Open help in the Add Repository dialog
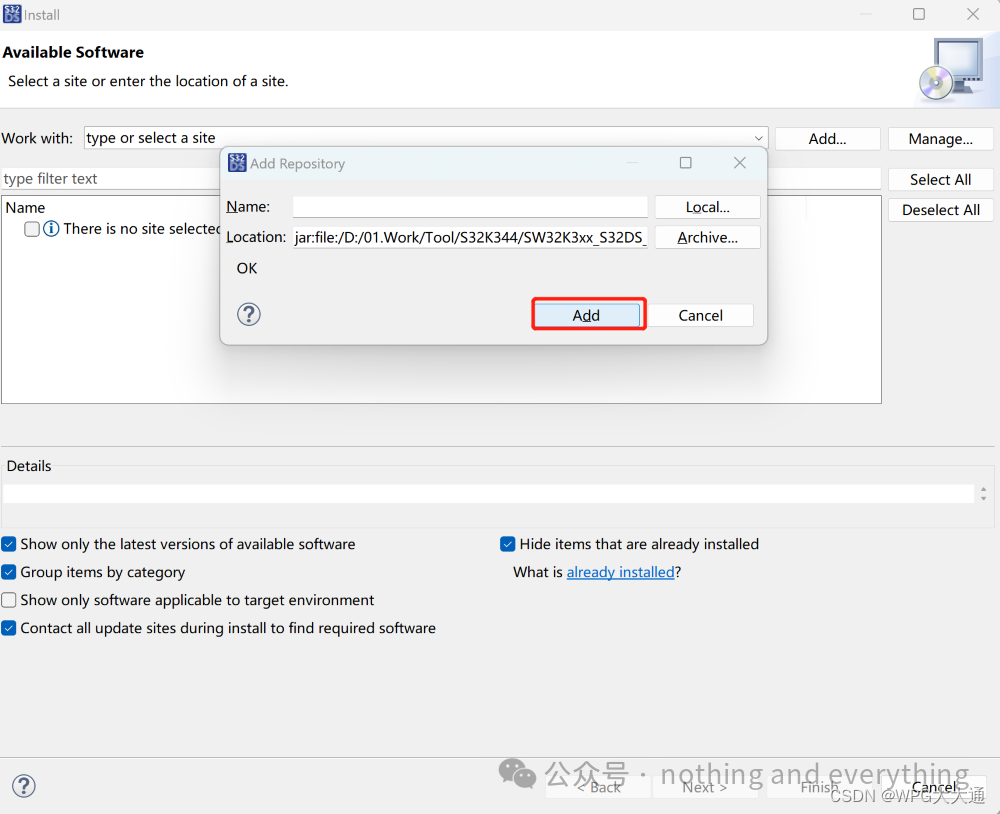 click(x=249, y=314)
